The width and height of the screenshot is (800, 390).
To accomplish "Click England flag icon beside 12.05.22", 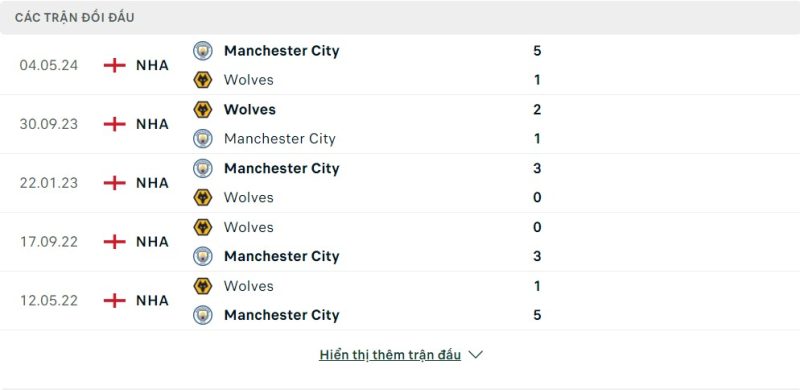I will [114, 300].
